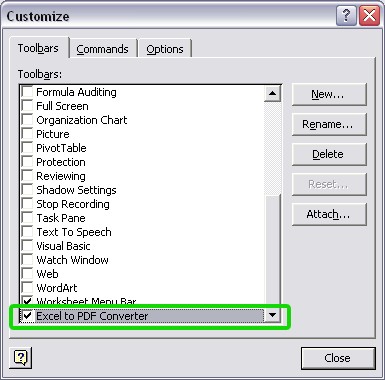
Task: Open the Options tab
Action: point(165,49)
